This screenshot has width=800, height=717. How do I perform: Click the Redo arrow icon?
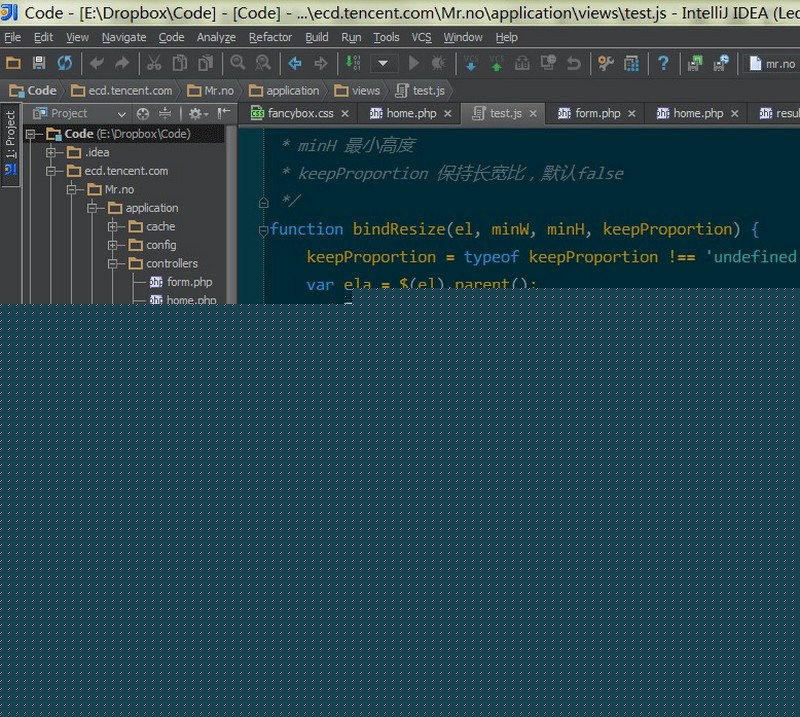point(122,63)
